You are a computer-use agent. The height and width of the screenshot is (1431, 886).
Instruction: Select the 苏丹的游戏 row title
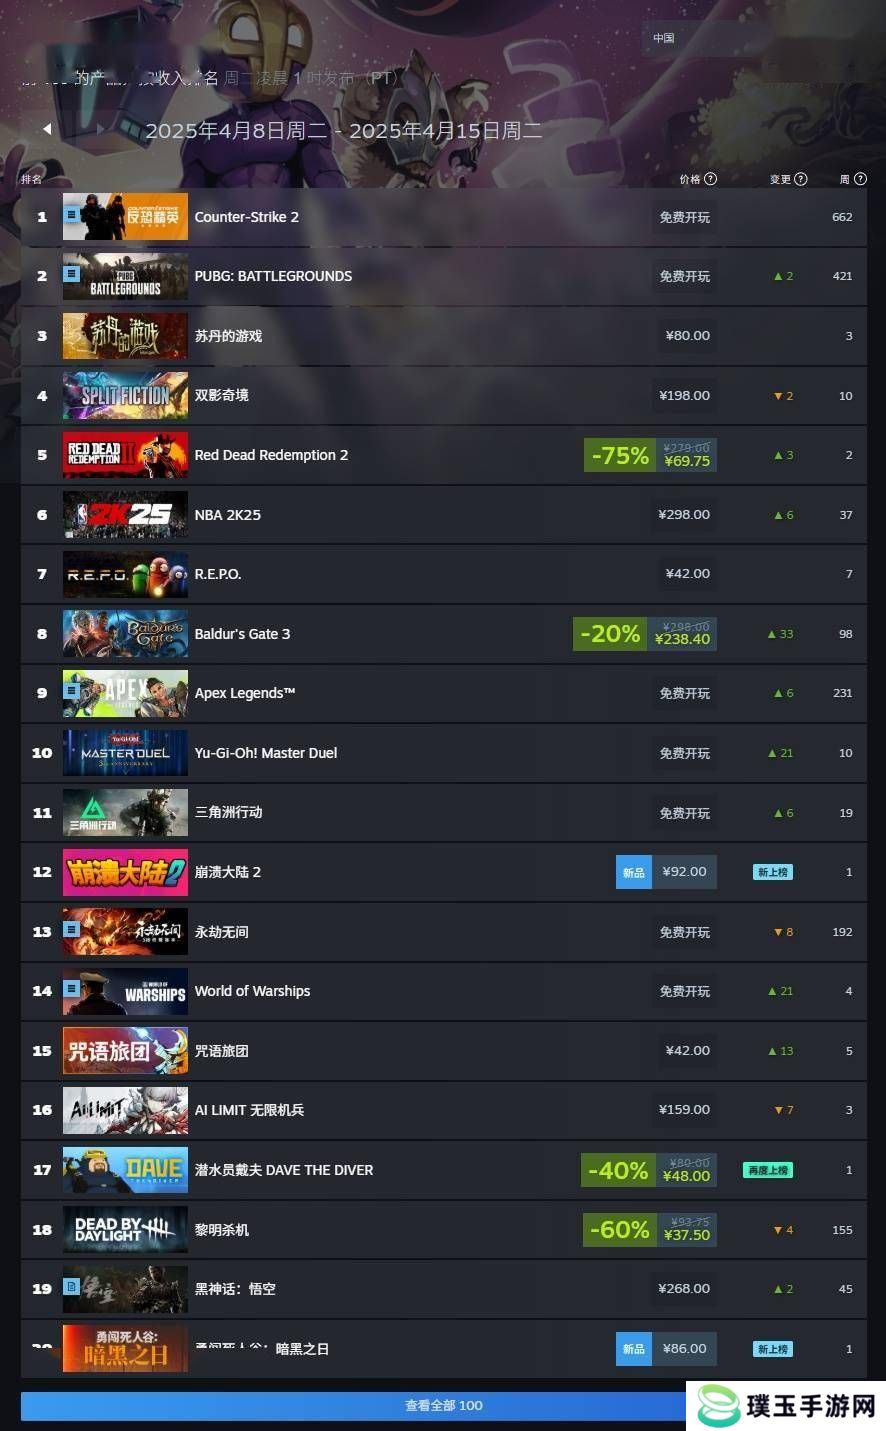[228, 336]
